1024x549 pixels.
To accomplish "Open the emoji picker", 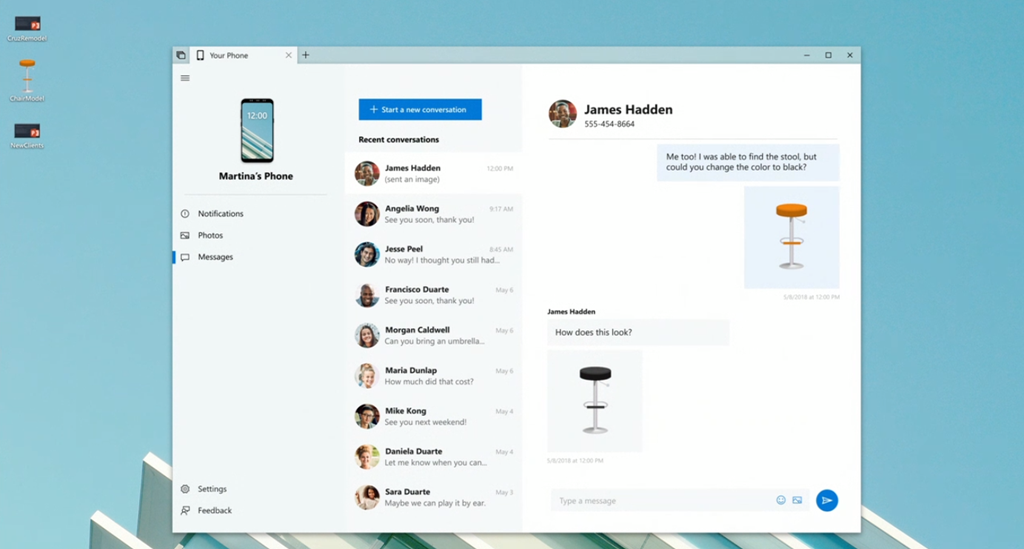I will click(x=780, y=500).
